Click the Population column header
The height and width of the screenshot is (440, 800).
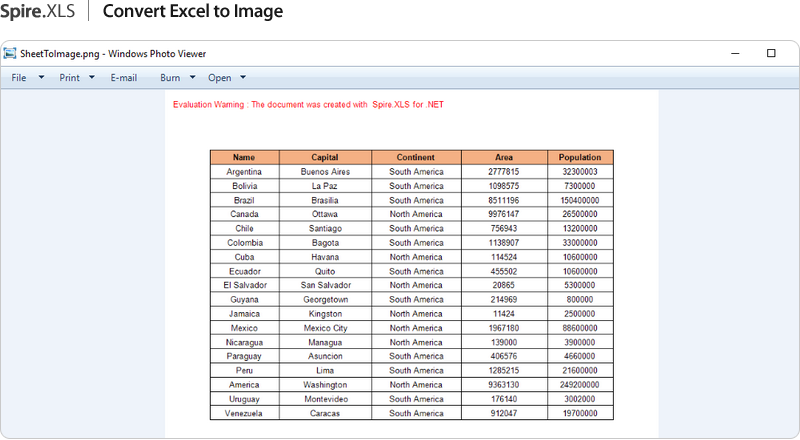tap(580, 157)
